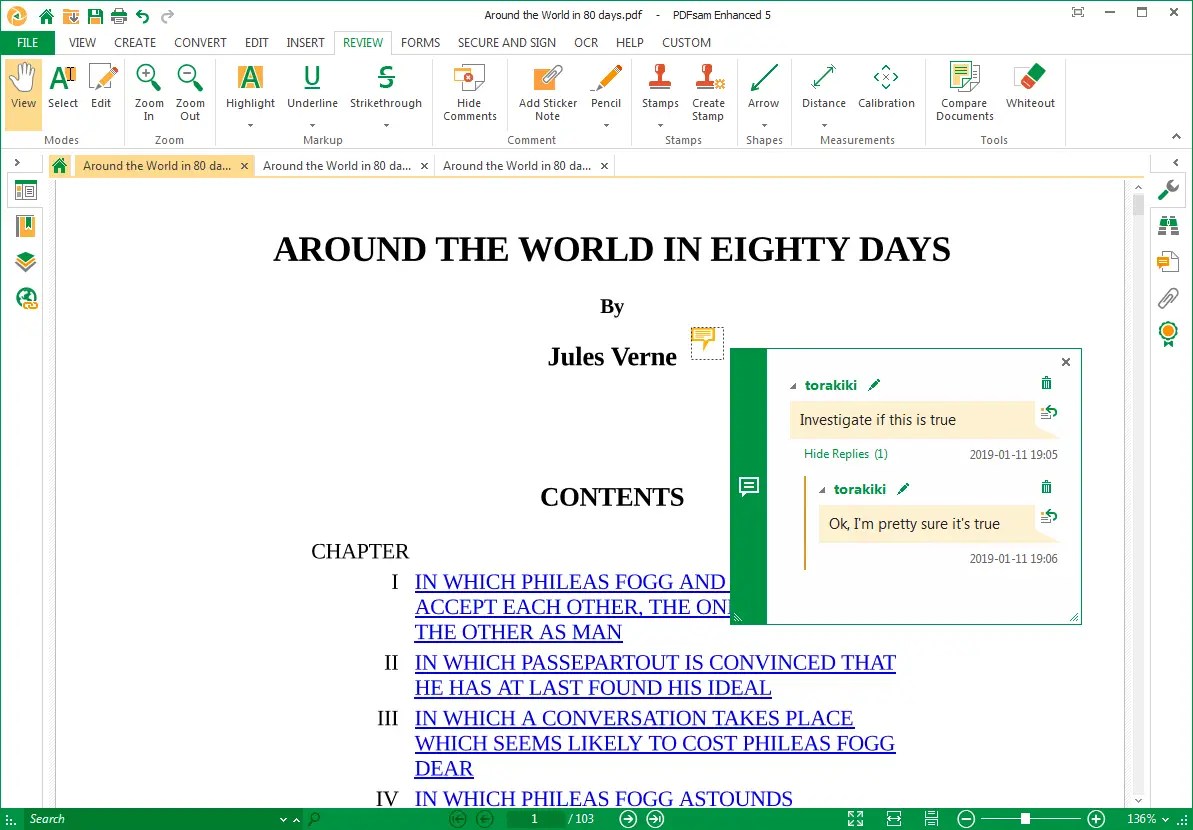The image size is (1193, 830).
Task: Click the Create Stamp icon
Action: 708,91
